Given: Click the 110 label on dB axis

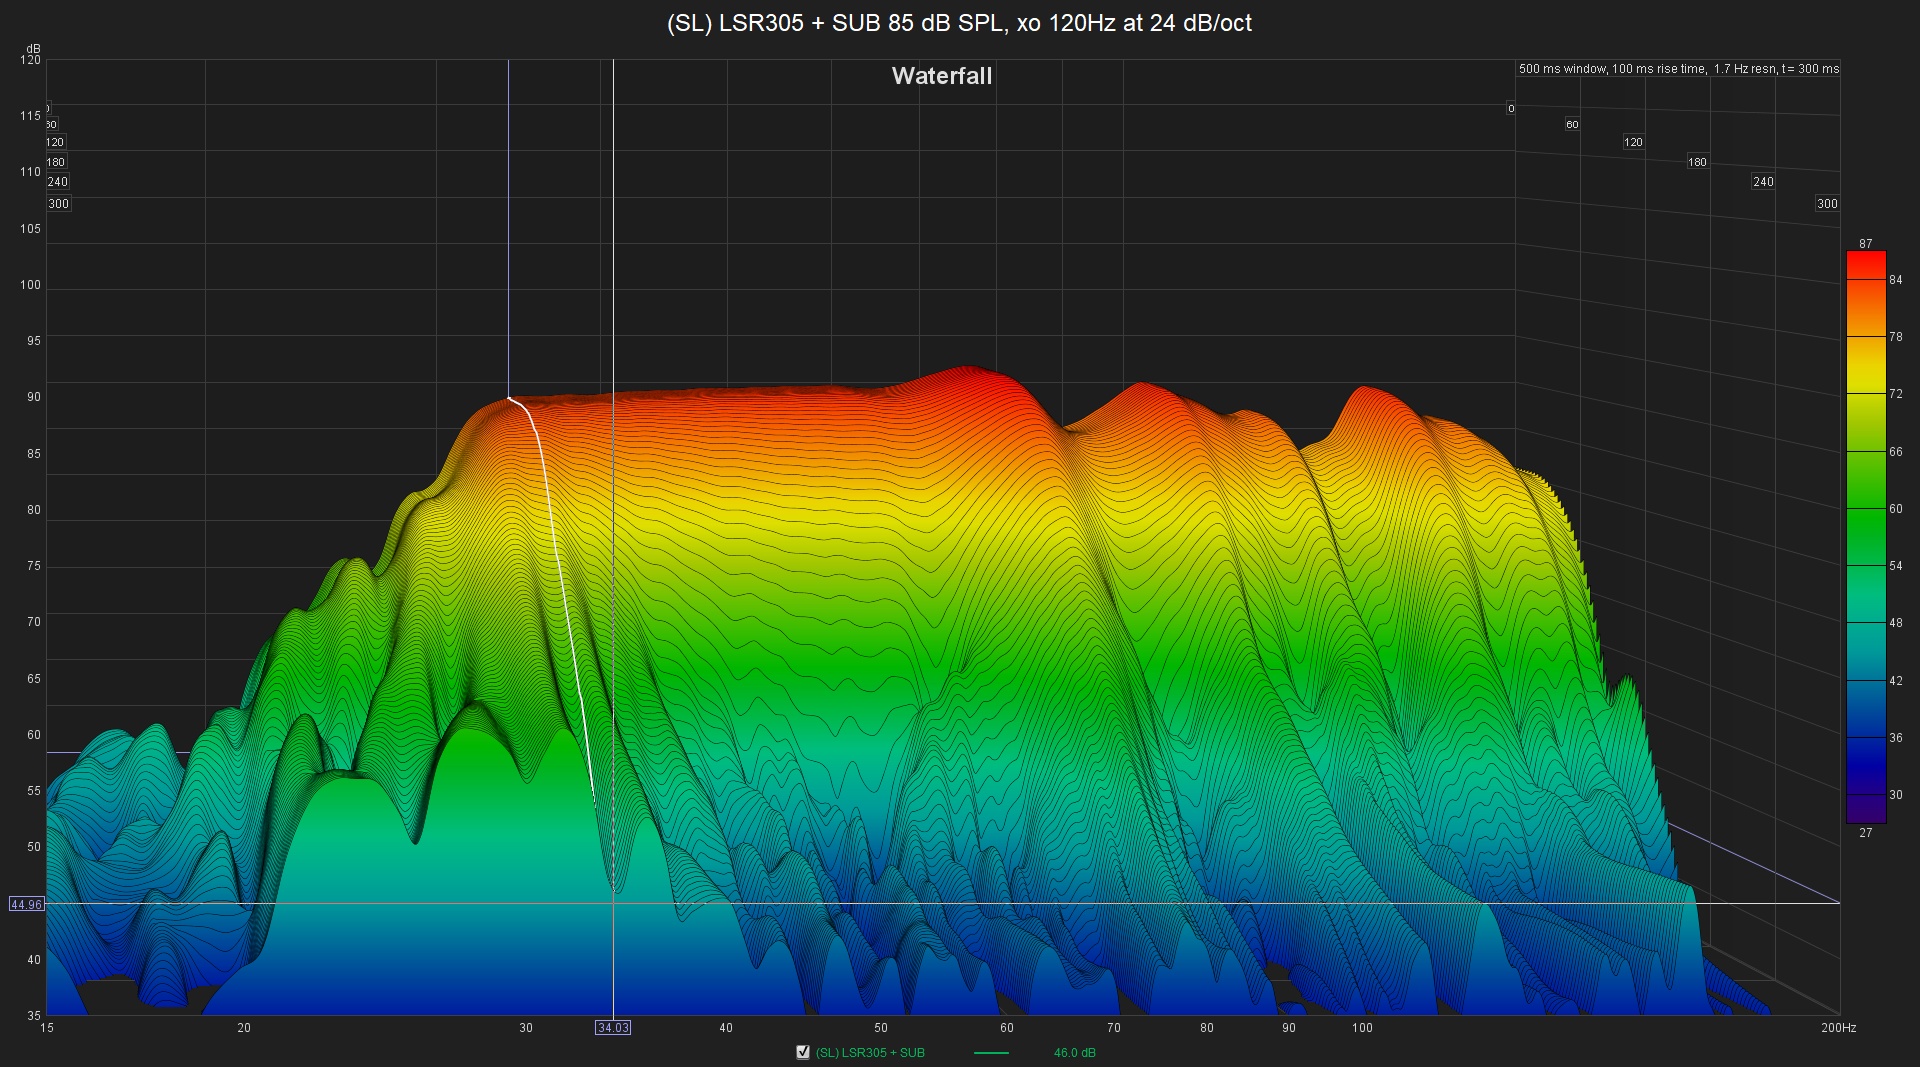Looking at the screenshot, I should point(30,172).
